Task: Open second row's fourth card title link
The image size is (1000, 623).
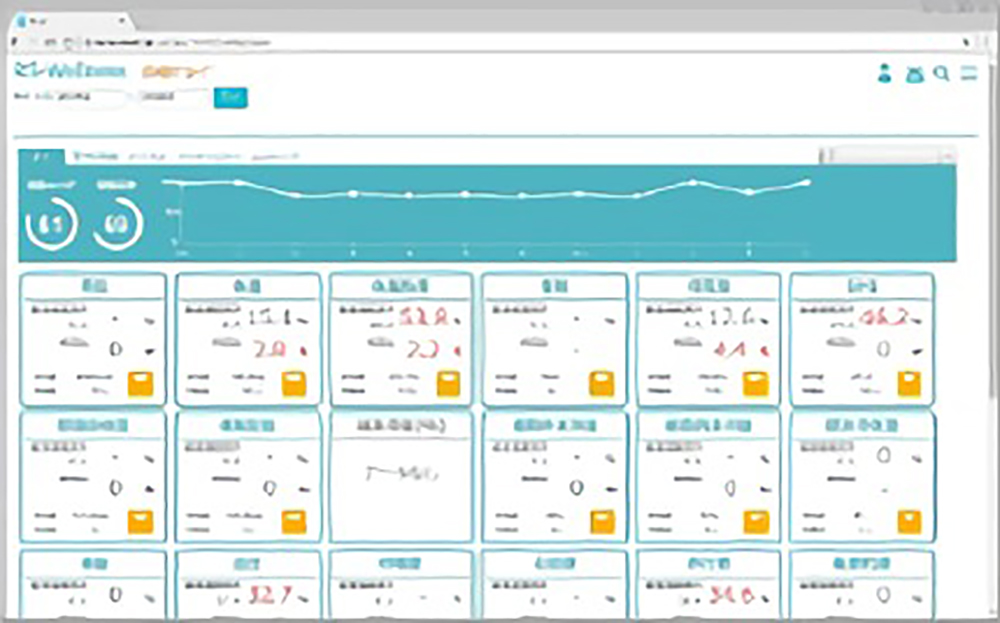Action: 555,425
